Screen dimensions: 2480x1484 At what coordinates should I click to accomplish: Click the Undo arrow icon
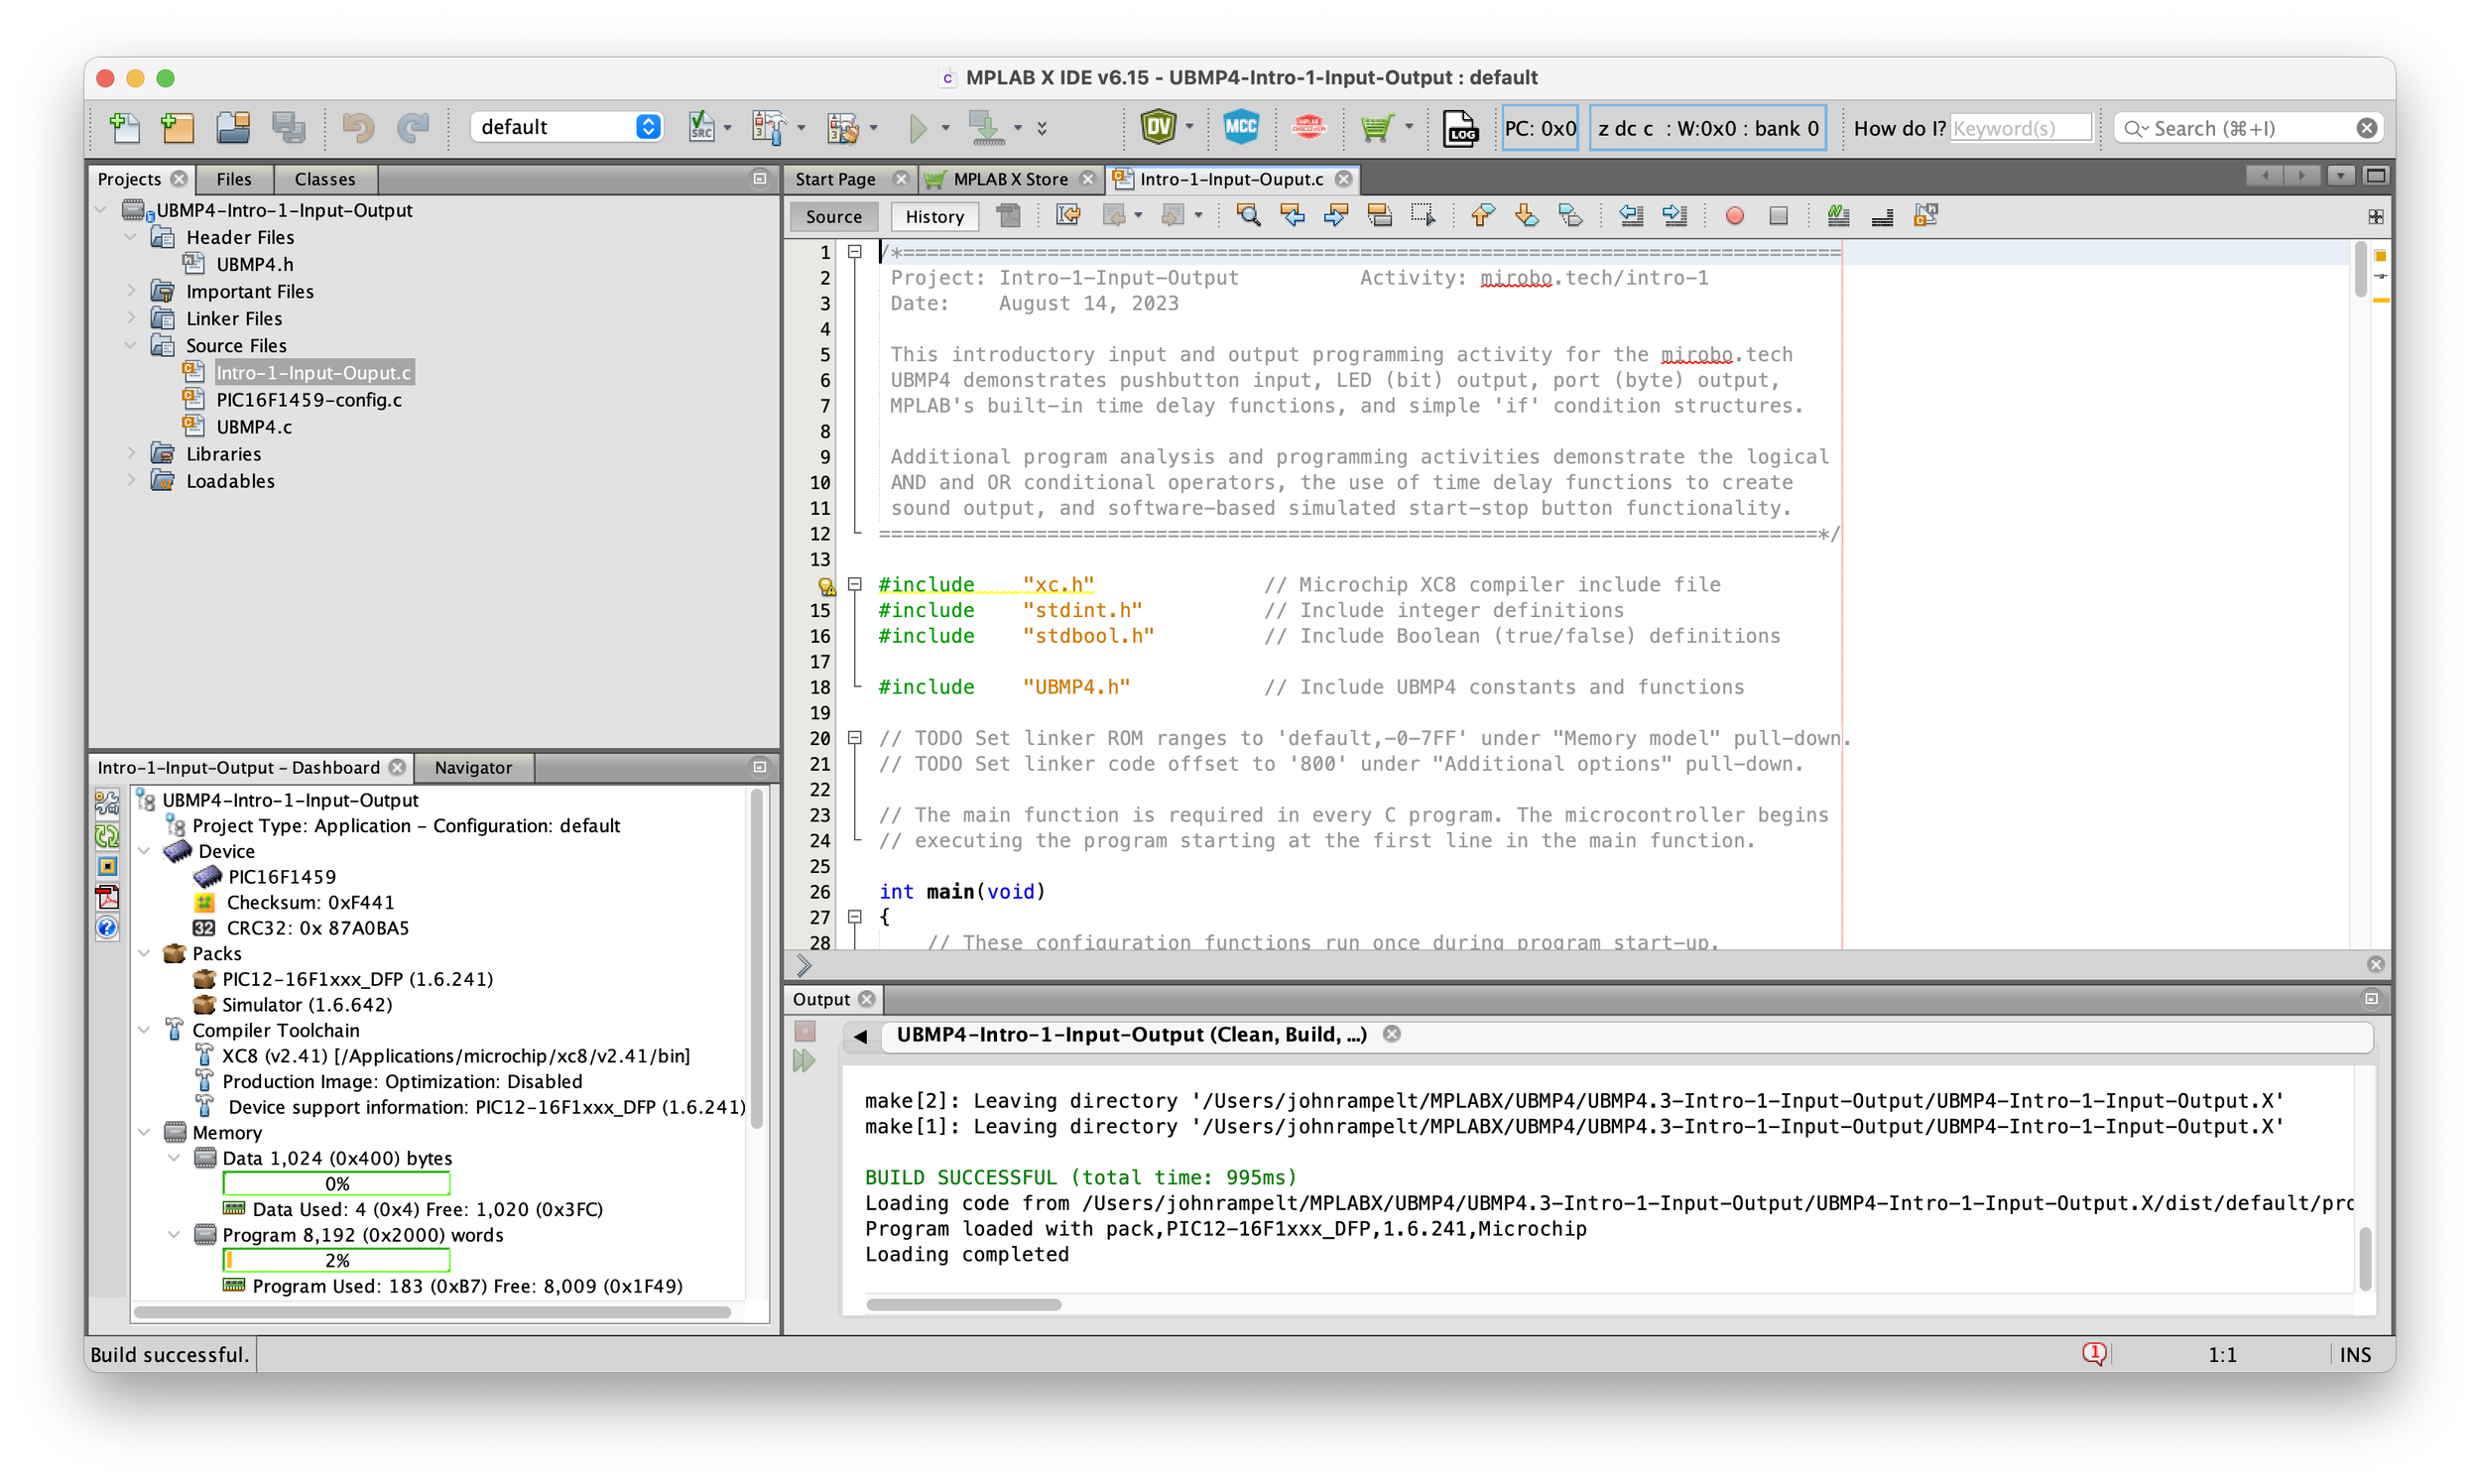tap(357, 127)
